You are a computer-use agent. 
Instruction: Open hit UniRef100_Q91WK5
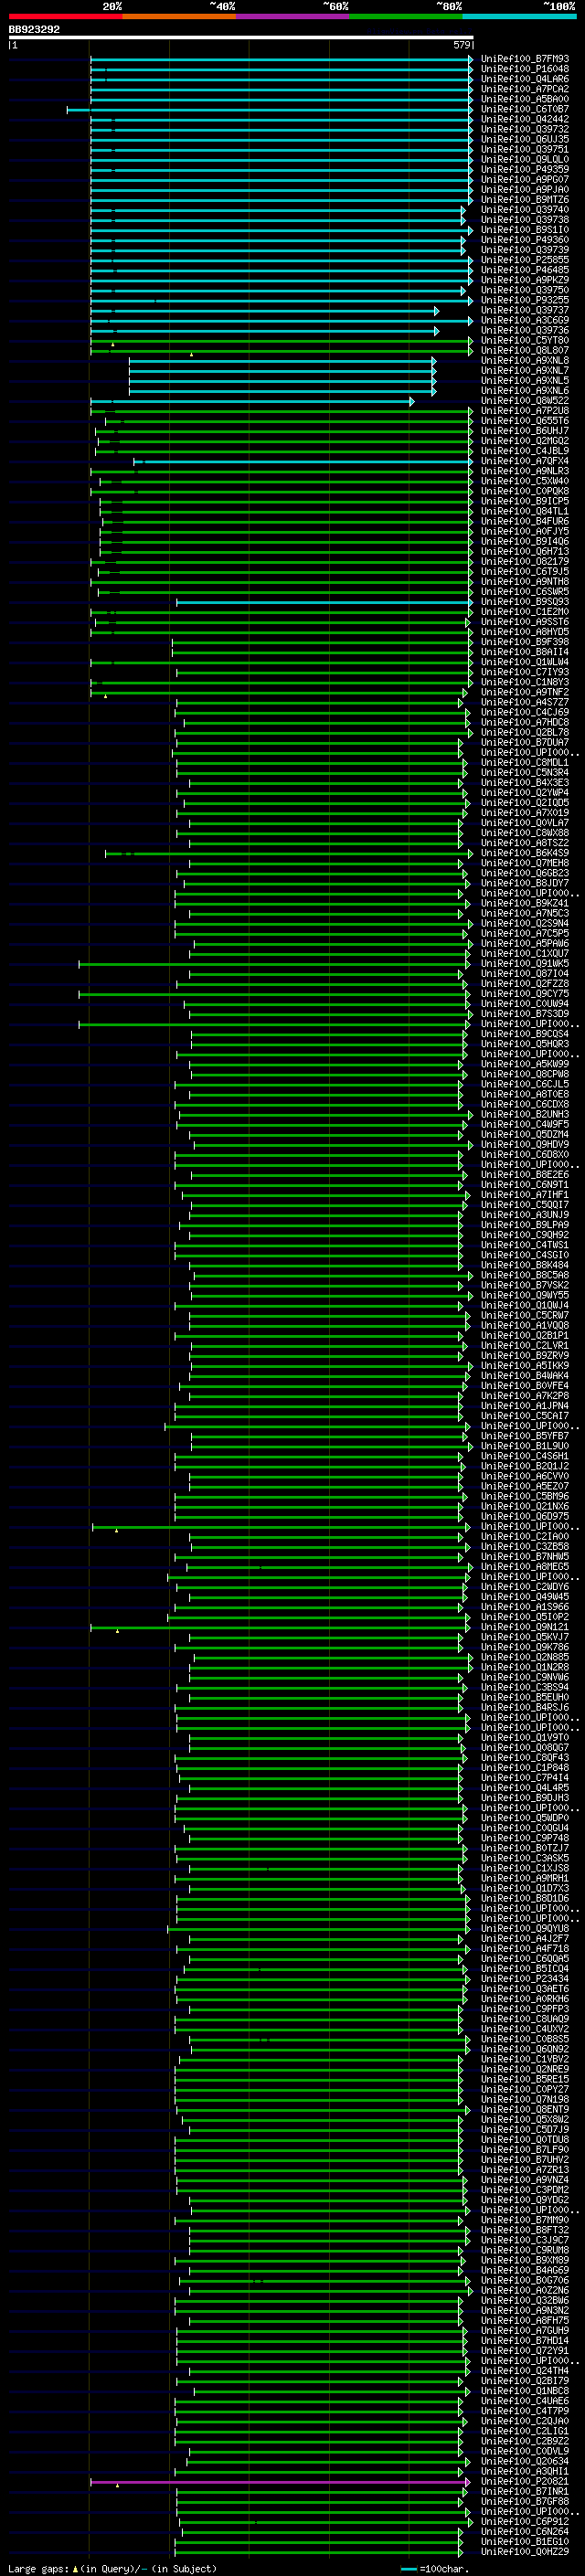tap(525, 964)
